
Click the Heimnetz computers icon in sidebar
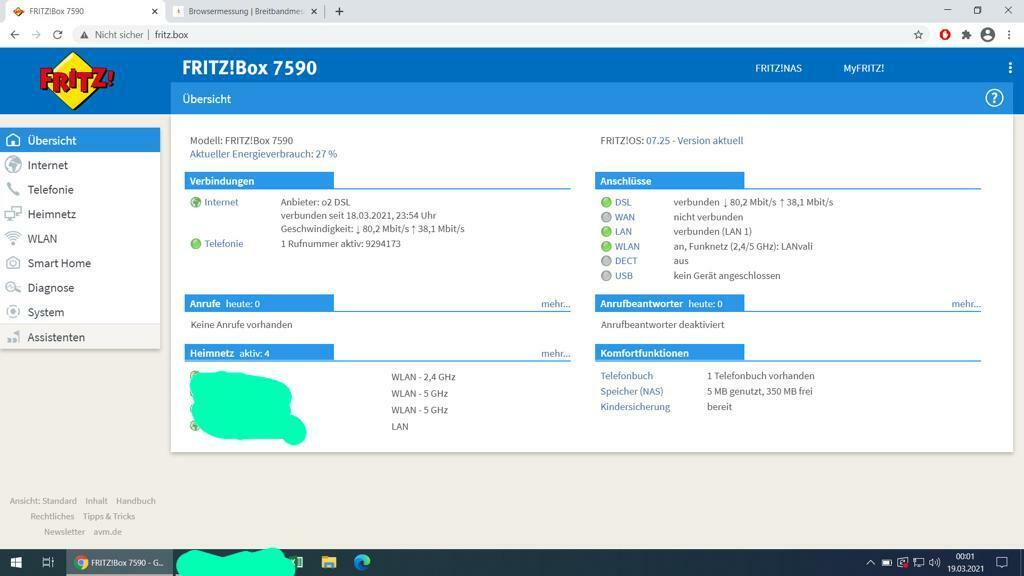[x=13, y=214]
